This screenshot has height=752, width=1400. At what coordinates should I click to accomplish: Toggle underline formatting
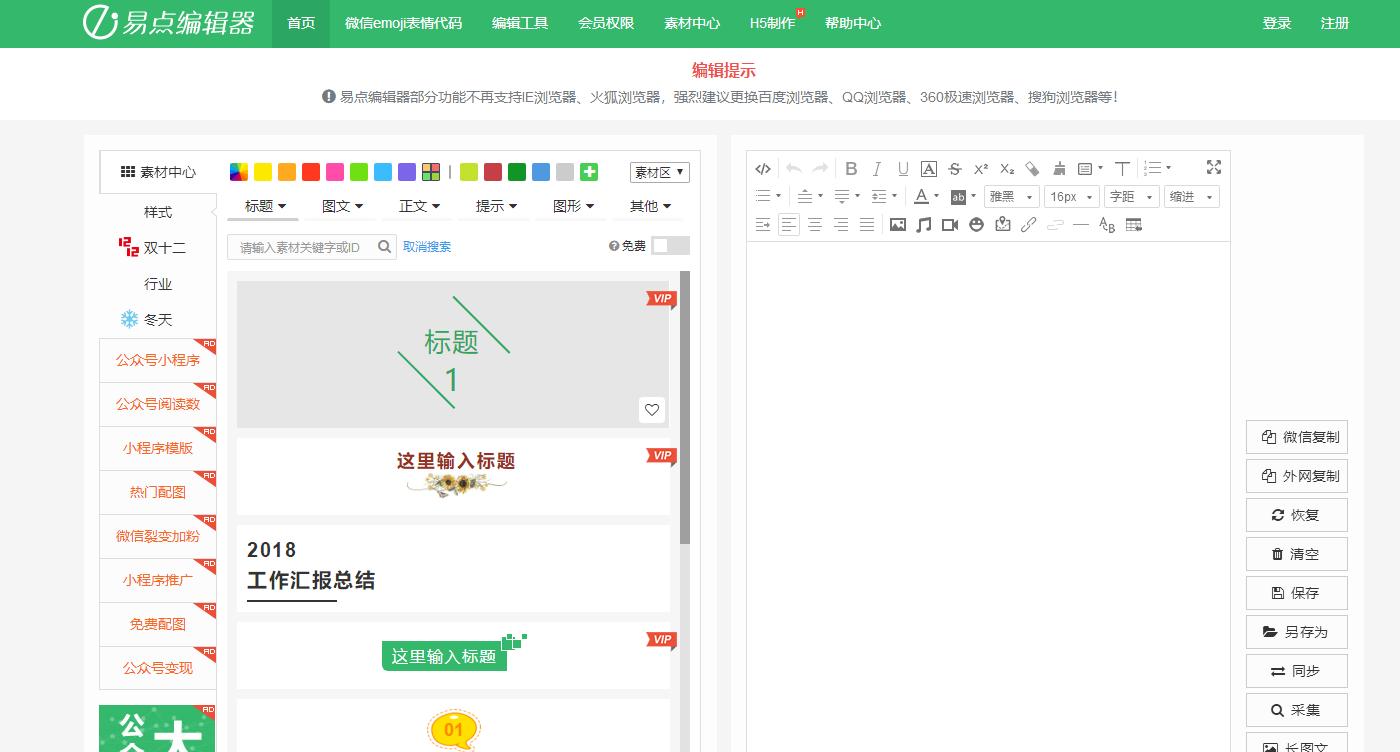[903, 167]
